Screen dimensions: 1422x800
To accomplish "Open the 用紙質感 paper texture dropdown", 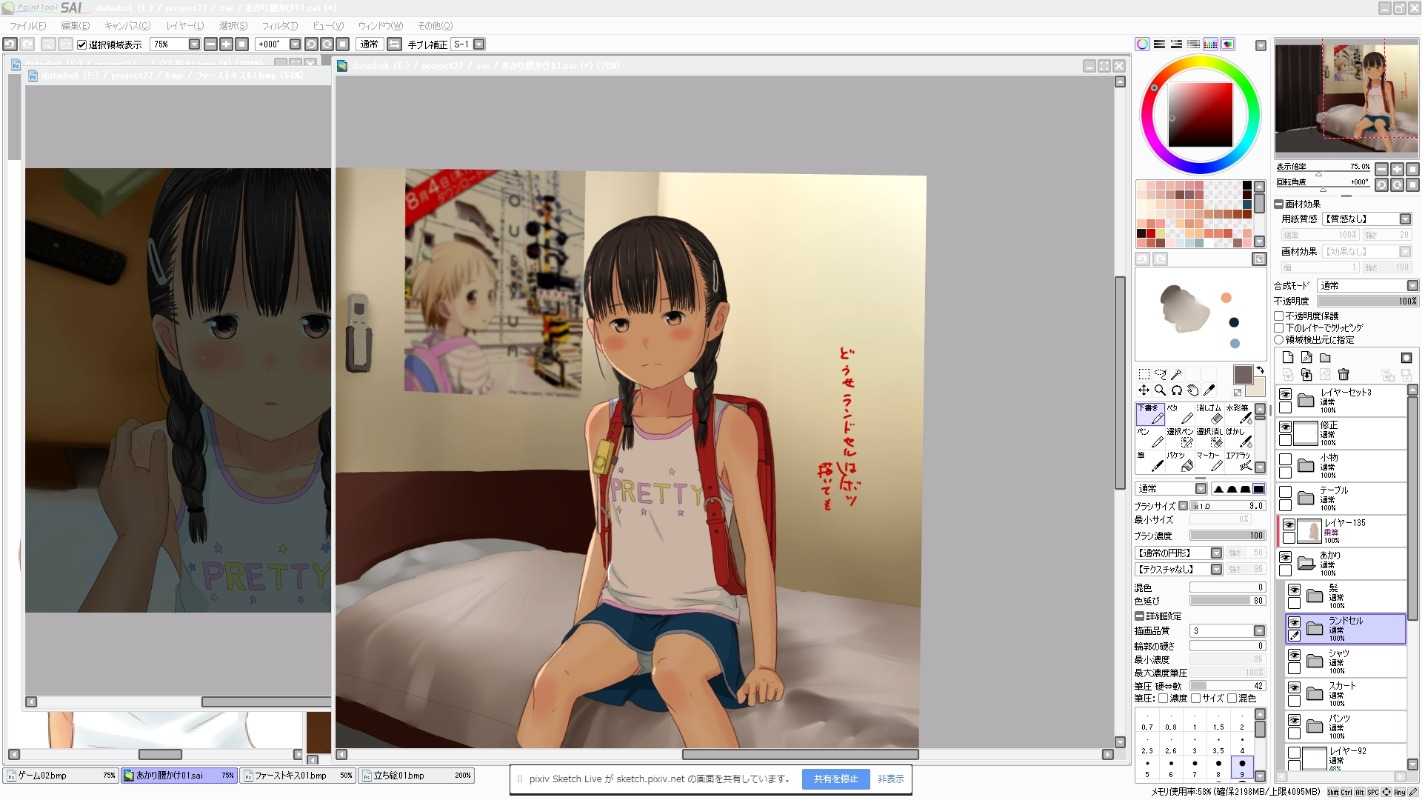I will click(x=1366, y=219).
